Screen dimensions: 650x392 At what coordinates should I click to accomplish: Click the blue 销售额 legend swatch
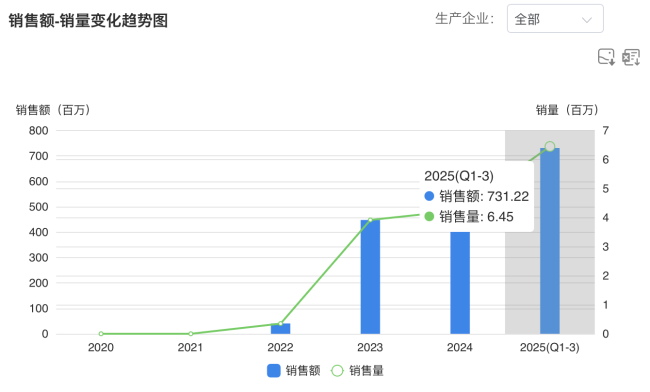(x=274, y=370)
